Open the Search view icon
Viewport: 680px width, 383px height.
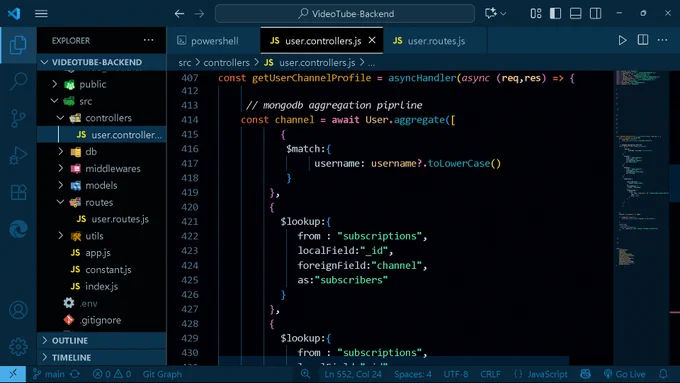[18, 81]
